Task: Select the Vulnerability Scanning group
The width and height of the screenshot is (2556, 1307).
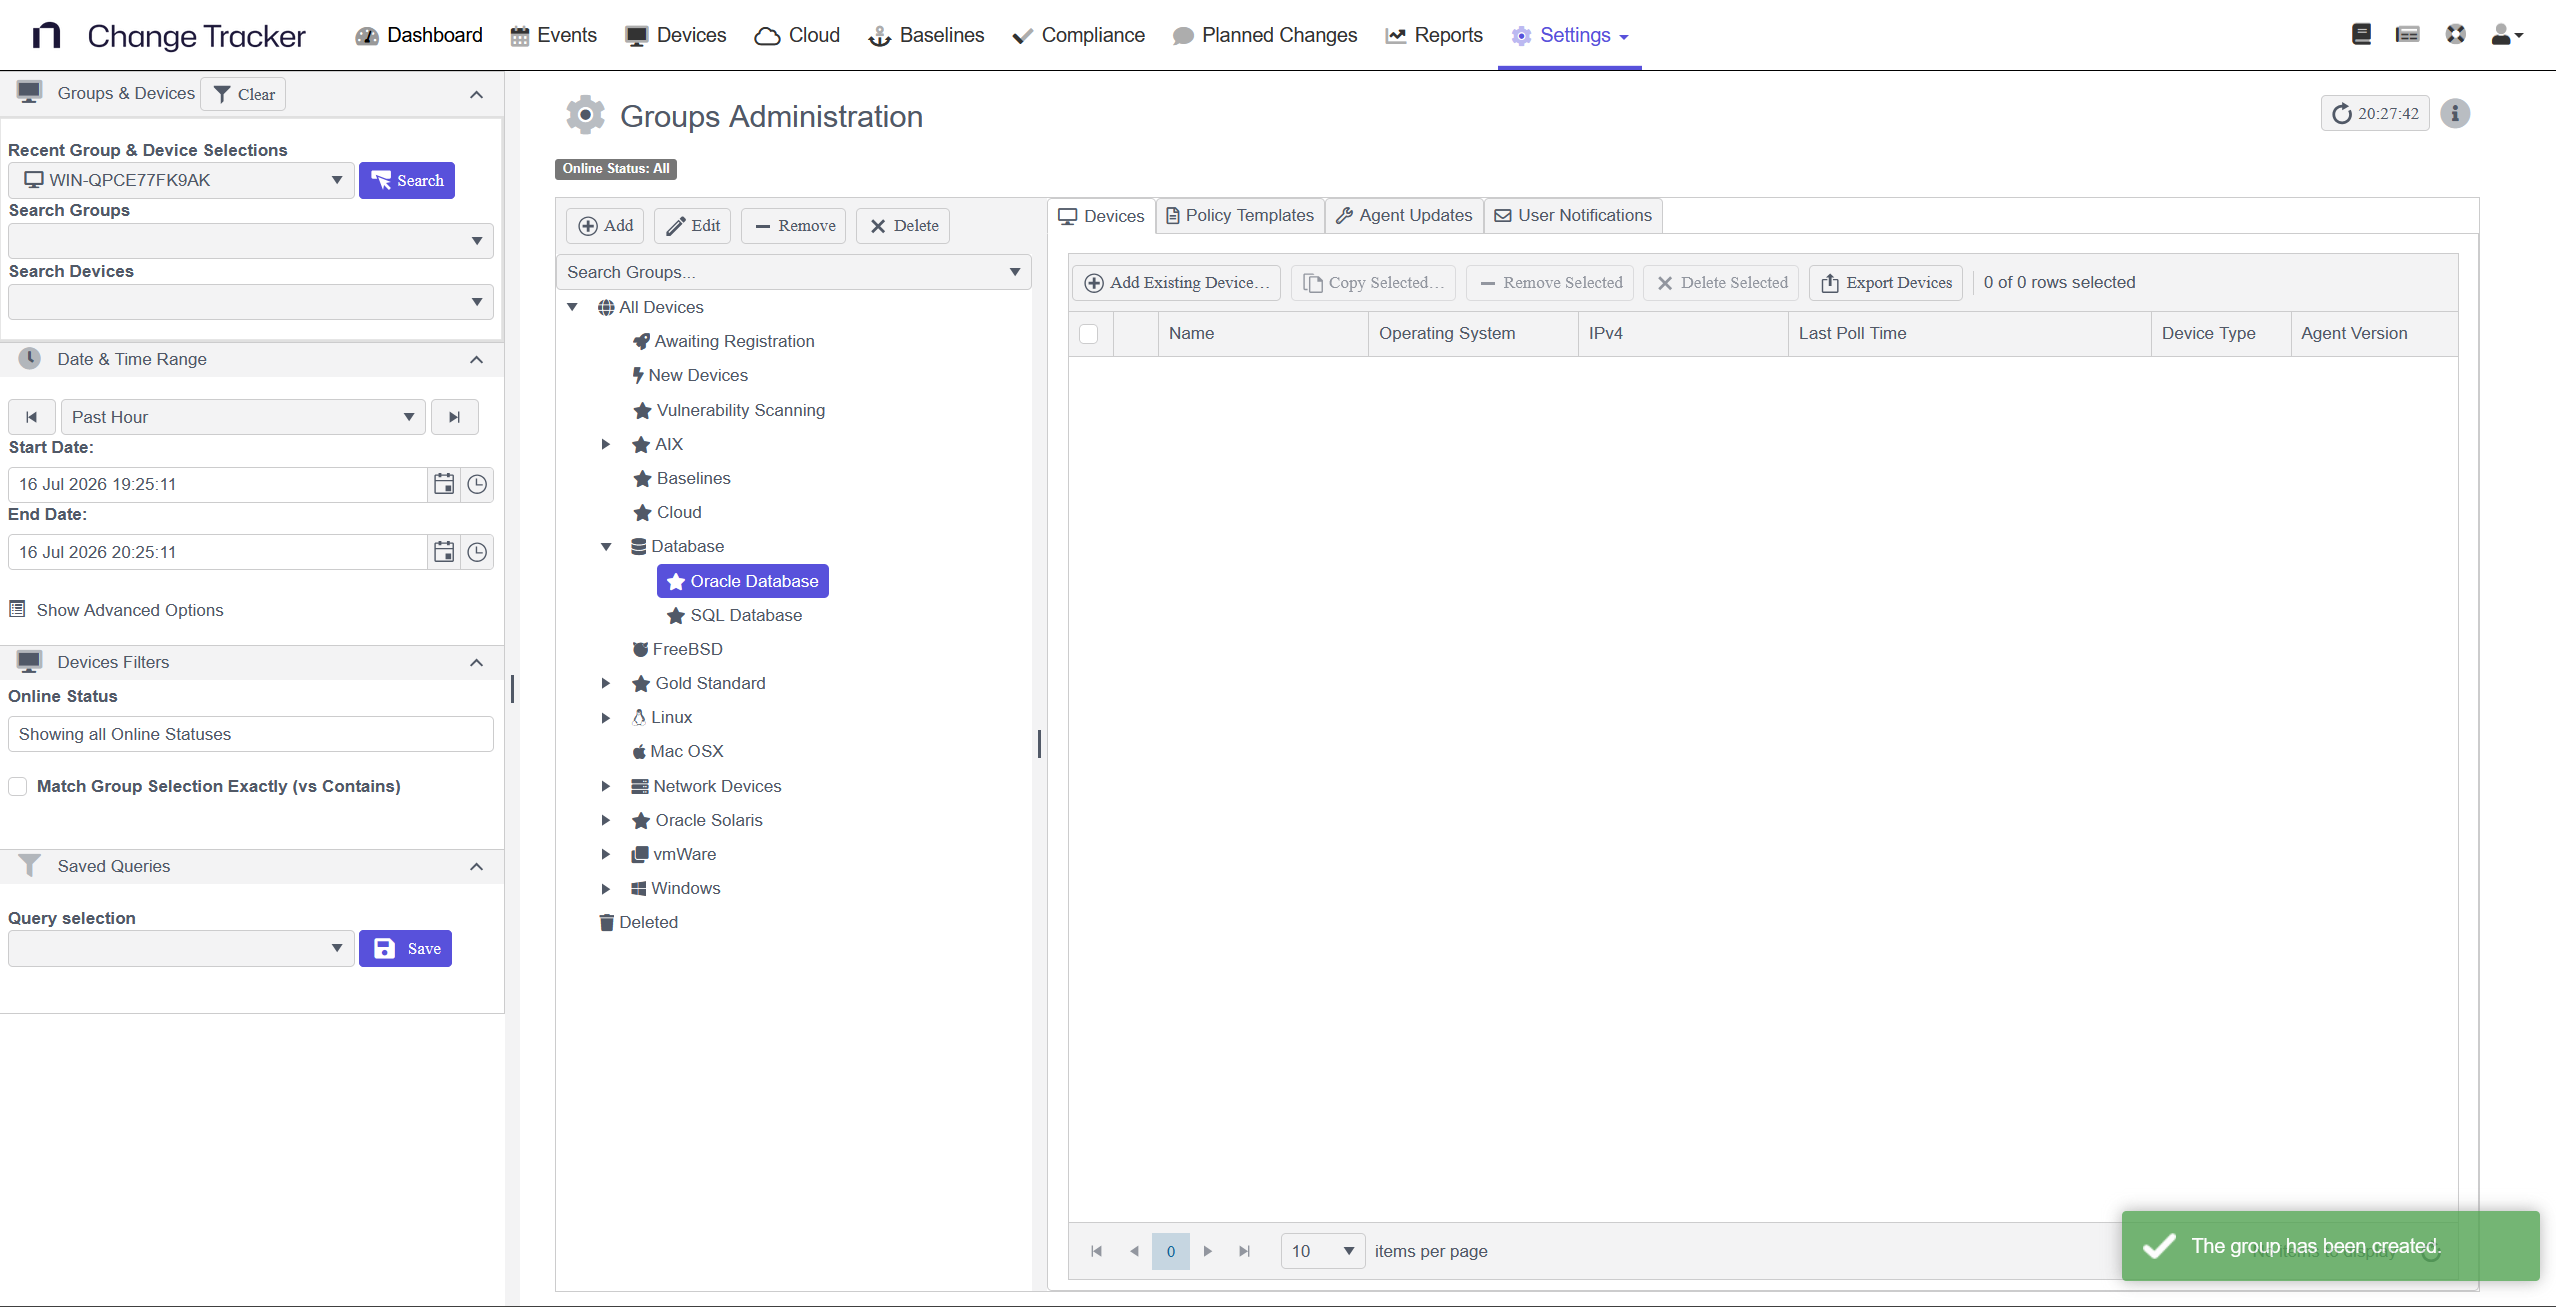Action: [x=729, y=410]
